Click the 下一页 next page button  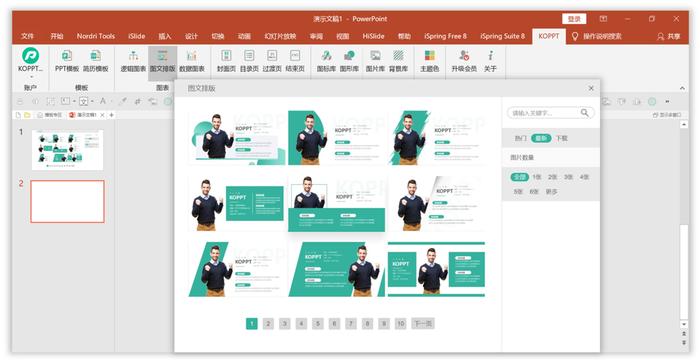point(422,323)
